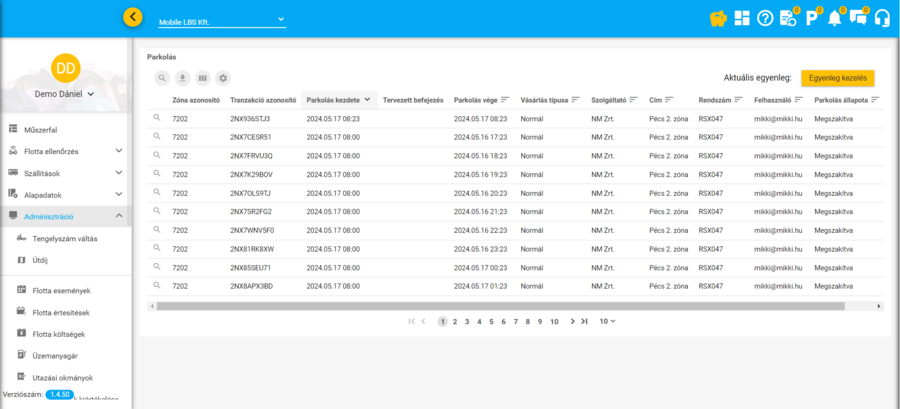Screen dimensions: 900x409
Task: Go to page 5 in pagination
Action: coord(490,321)
